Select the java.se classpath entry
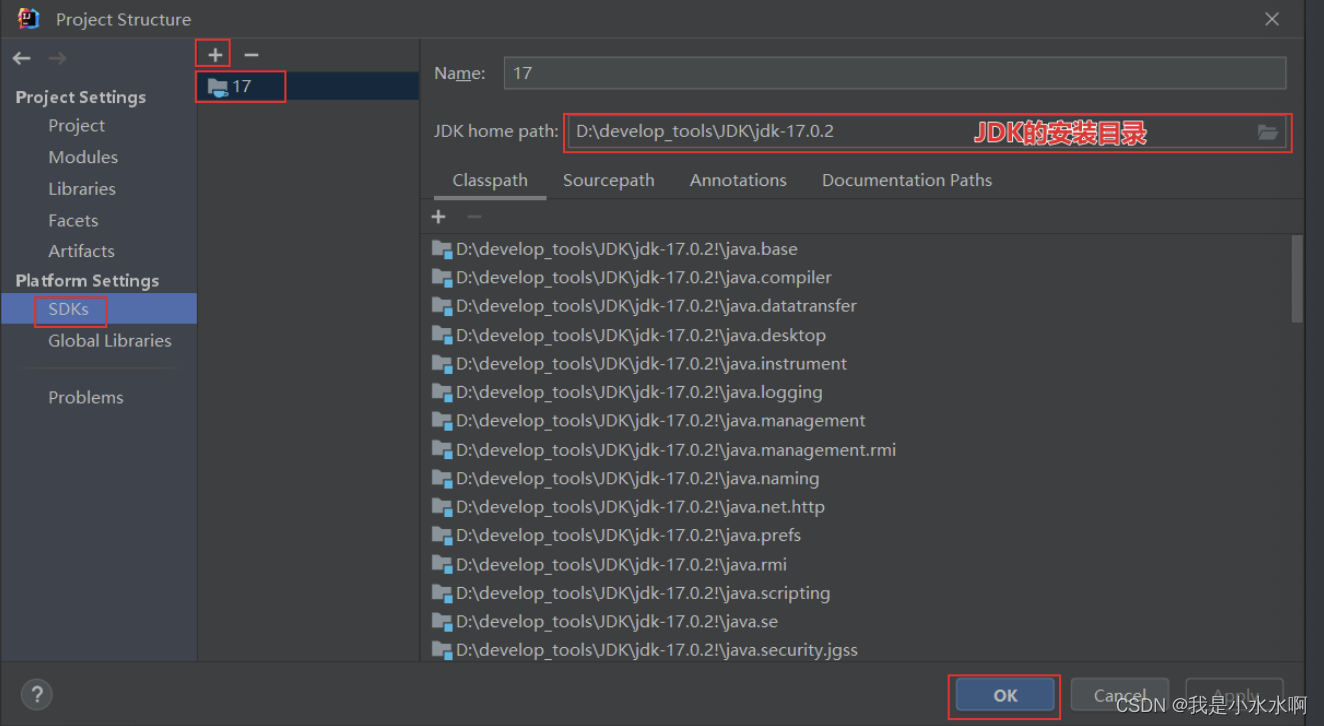This screenshot has height=726, width=1324. click(x=604, y=621)
